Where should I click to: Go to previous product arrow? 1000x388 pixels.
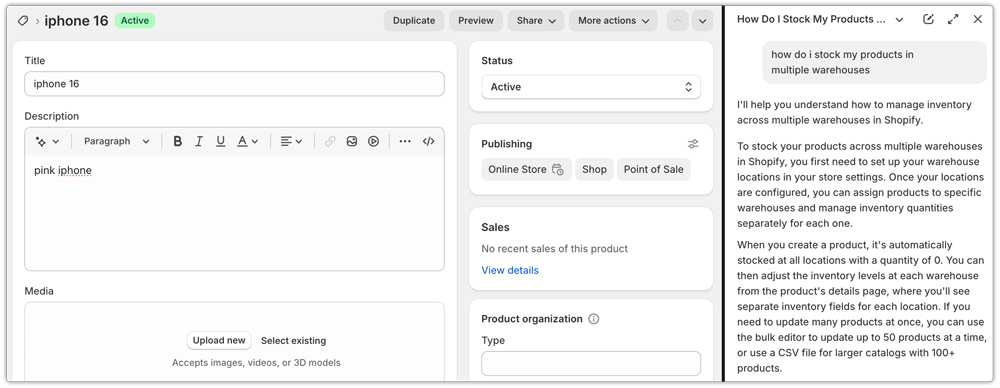coord(677,20)
